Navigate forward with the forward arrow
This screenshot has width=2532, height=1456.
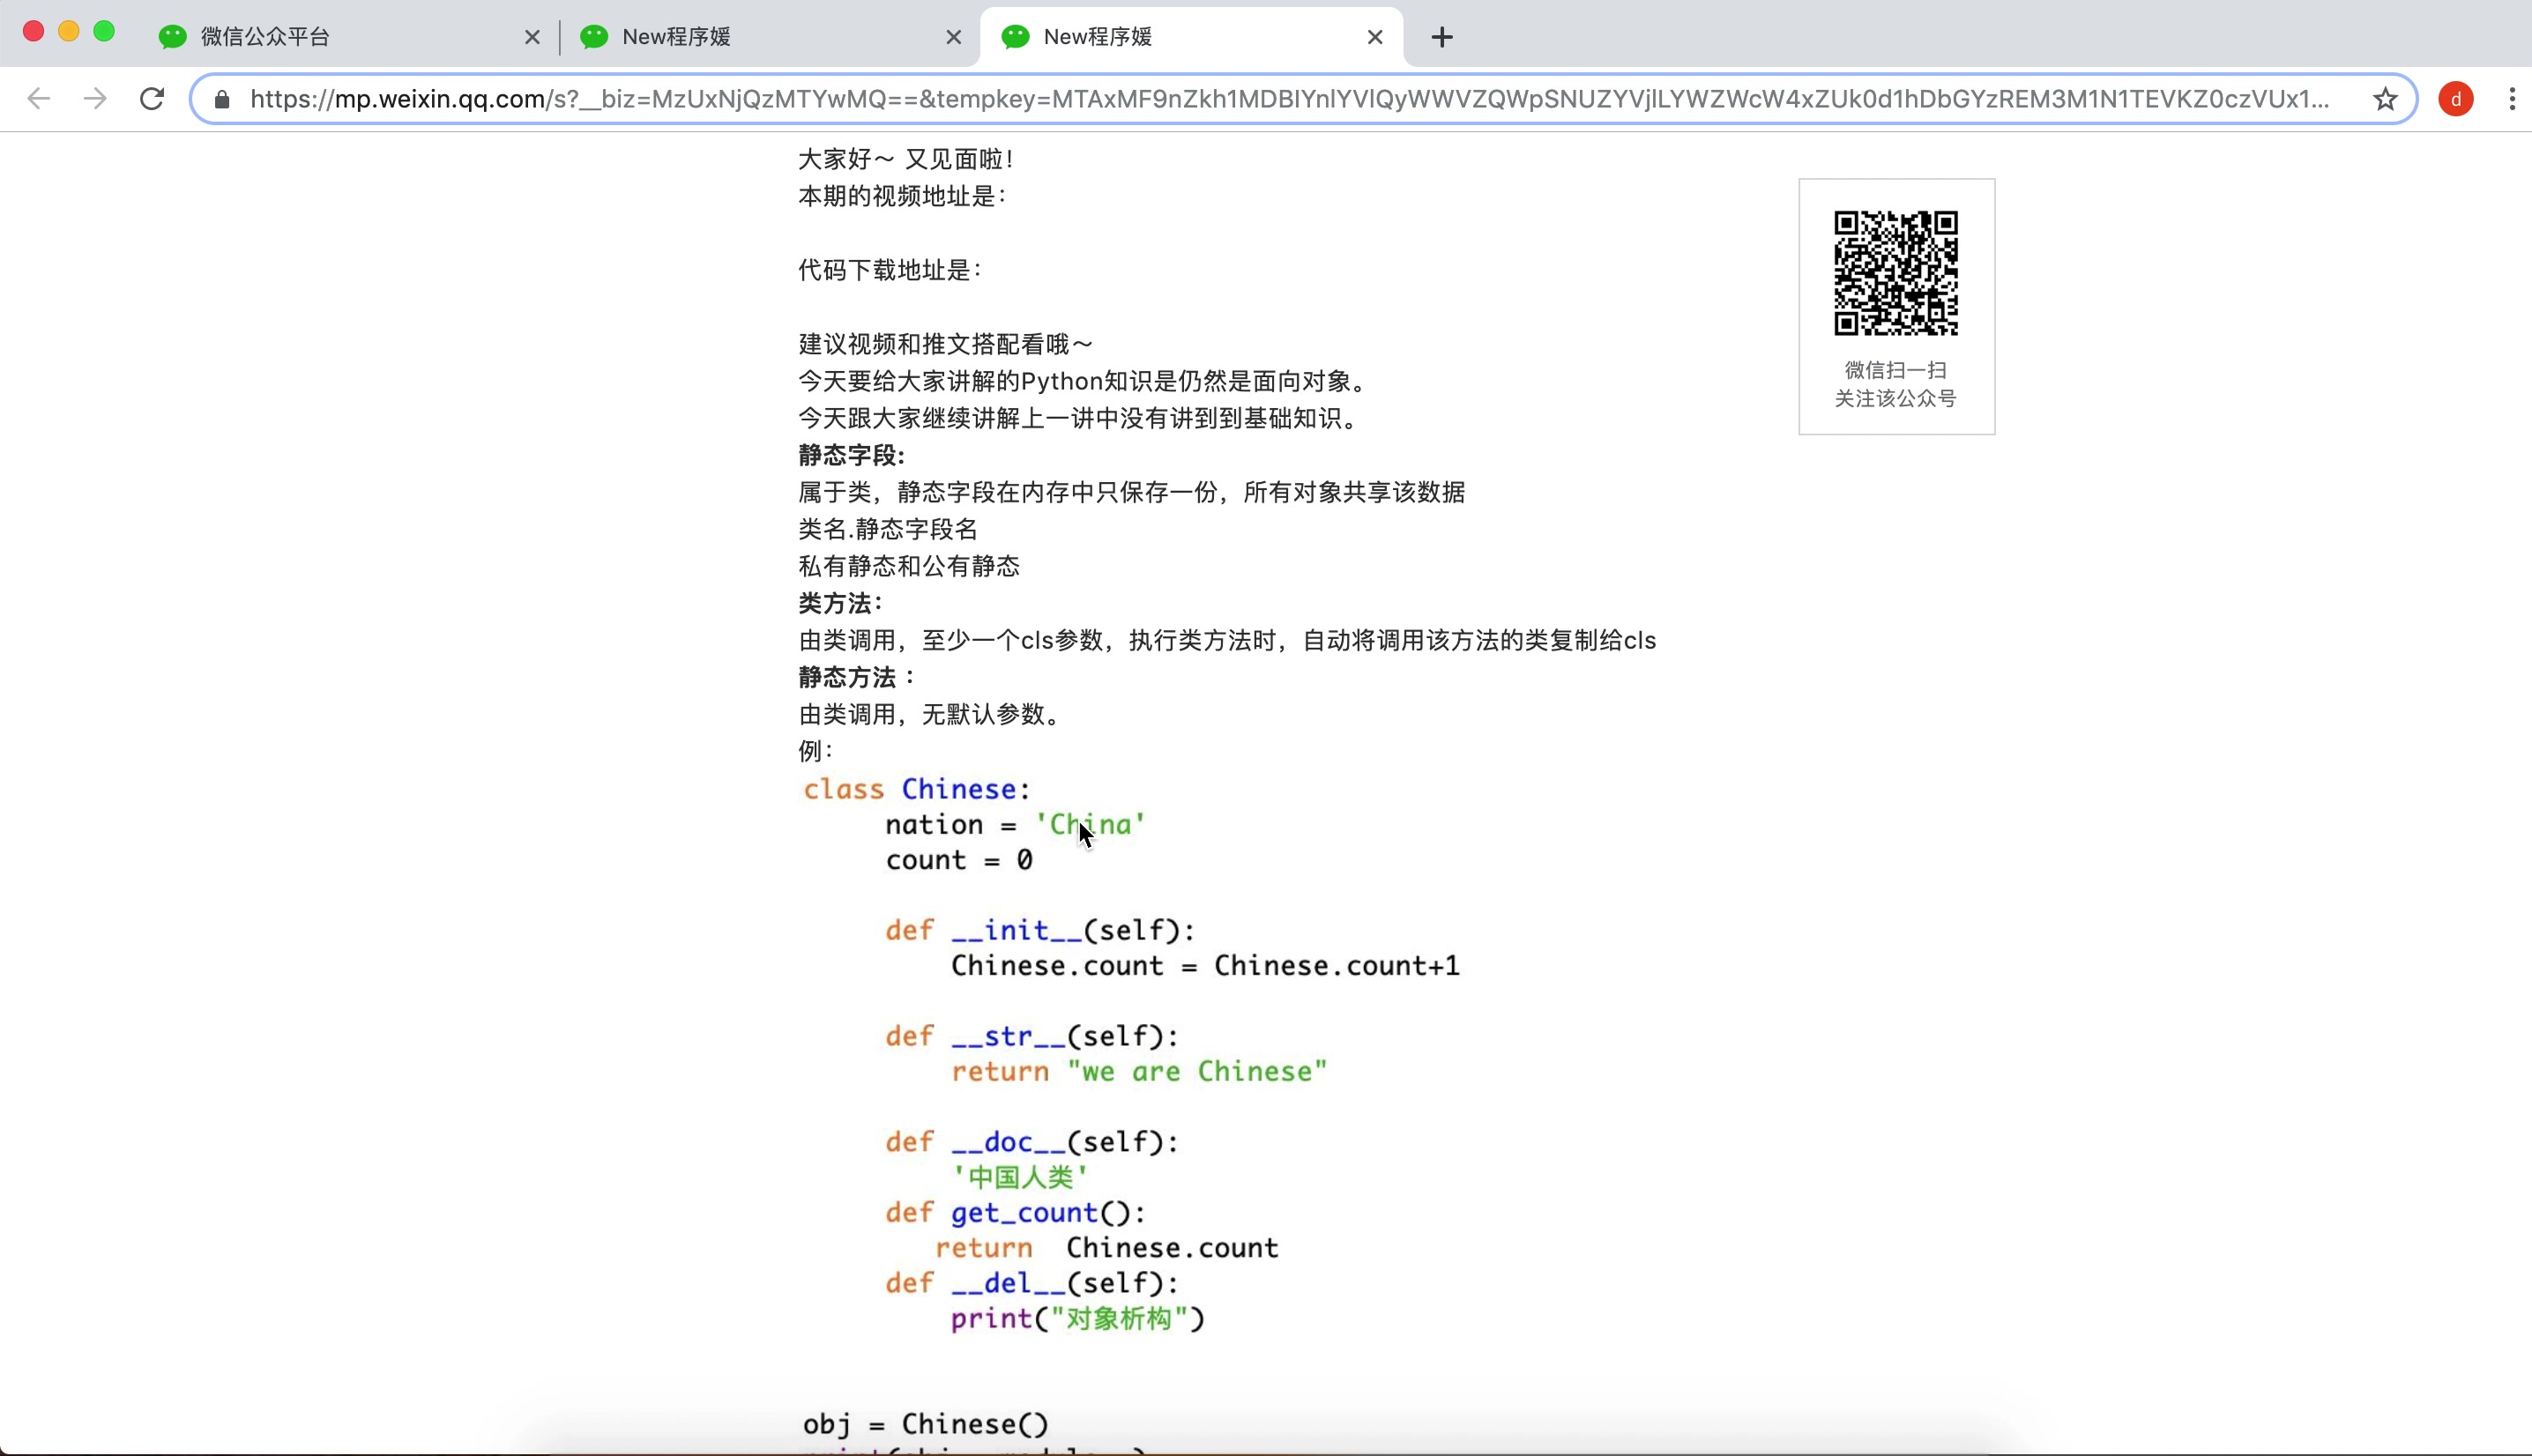tap(94, 98)
